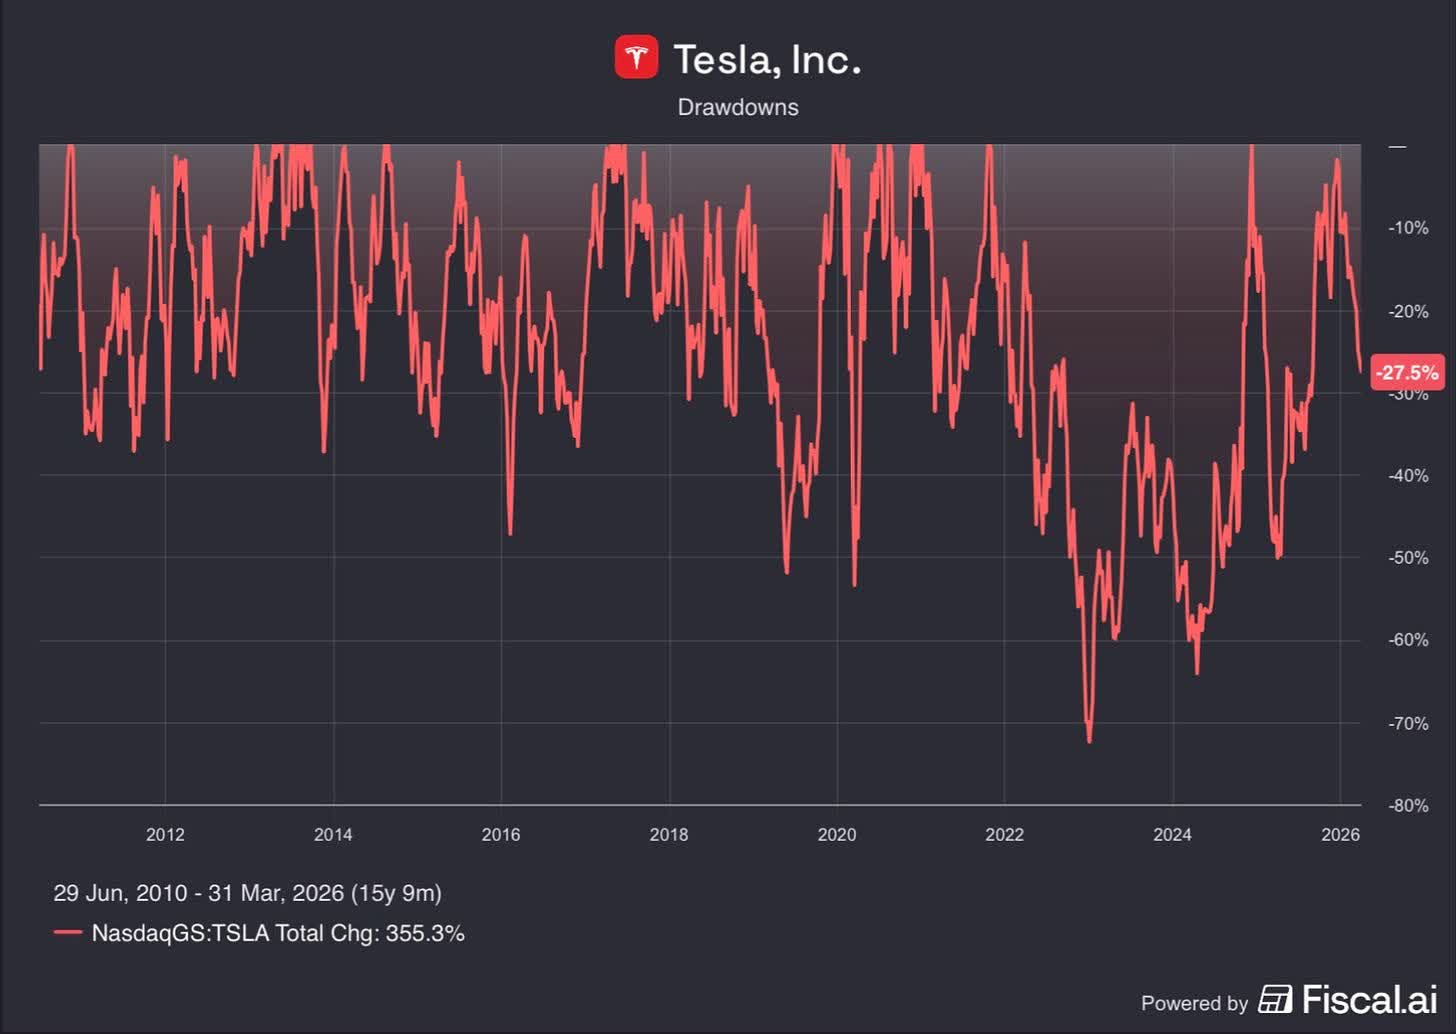Select the 2024 x-axis label
The height and width of the screenshot is (1034, 1456).
click(1172, 834)
